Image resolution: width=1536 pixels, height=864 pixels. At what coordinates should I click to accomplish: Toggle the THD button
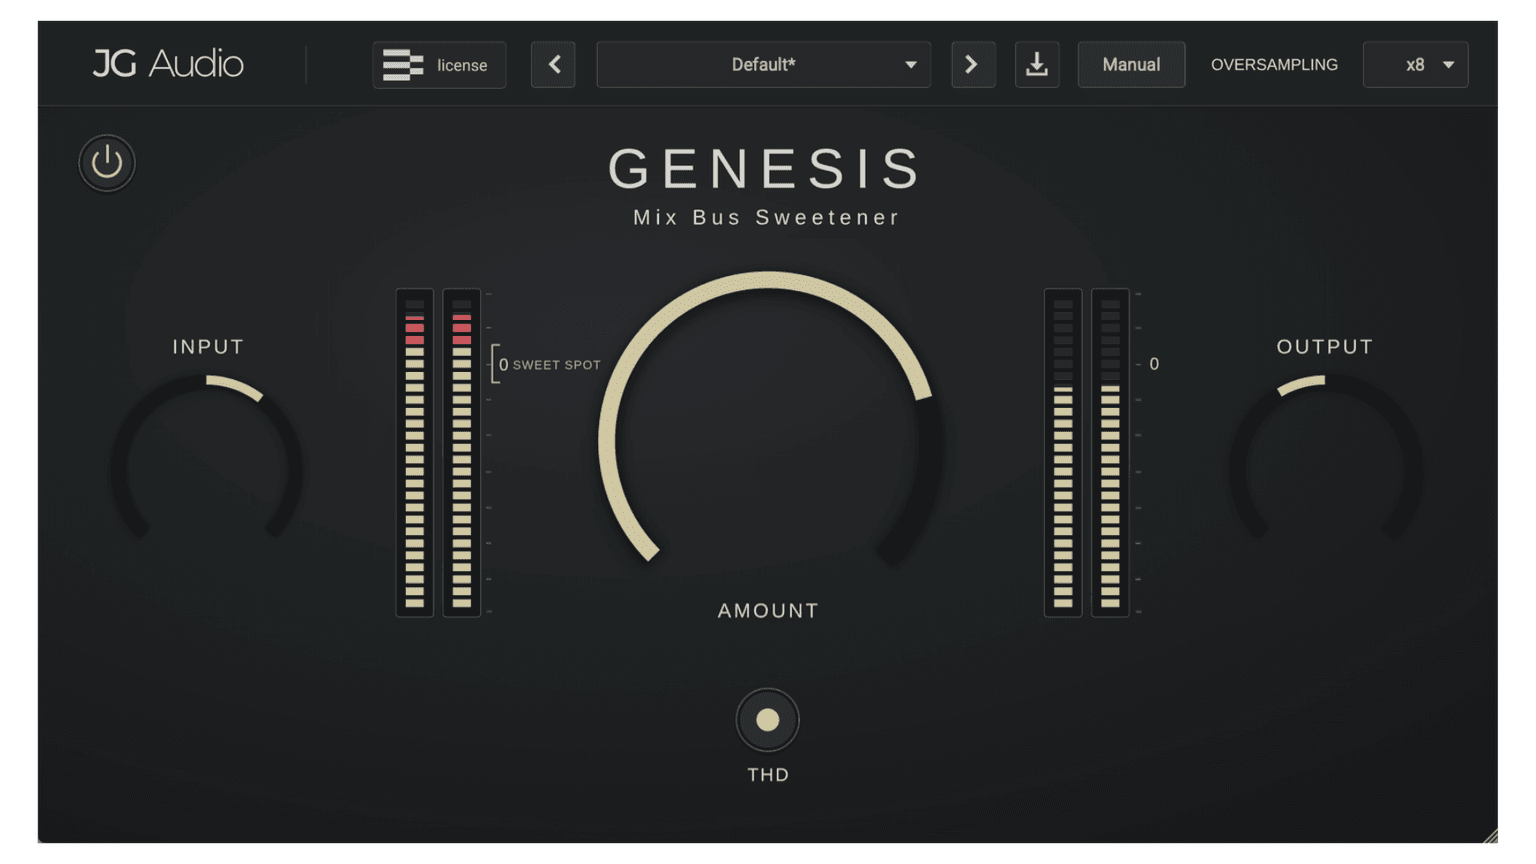point(768,720)
